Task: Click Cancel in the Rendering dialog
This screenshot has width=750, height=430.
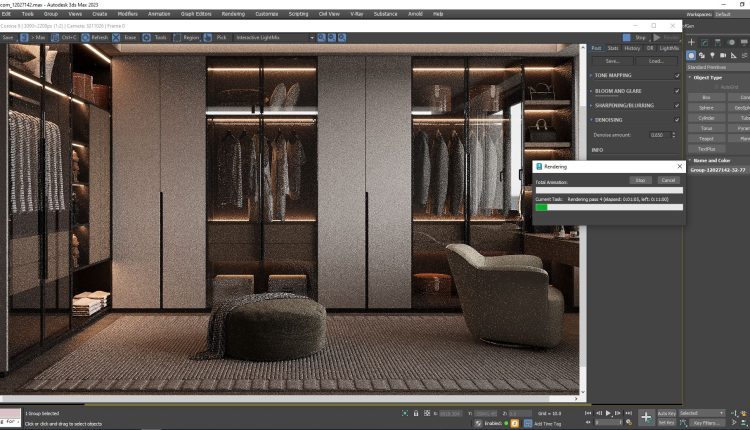Action: click(x=668, y=180)
